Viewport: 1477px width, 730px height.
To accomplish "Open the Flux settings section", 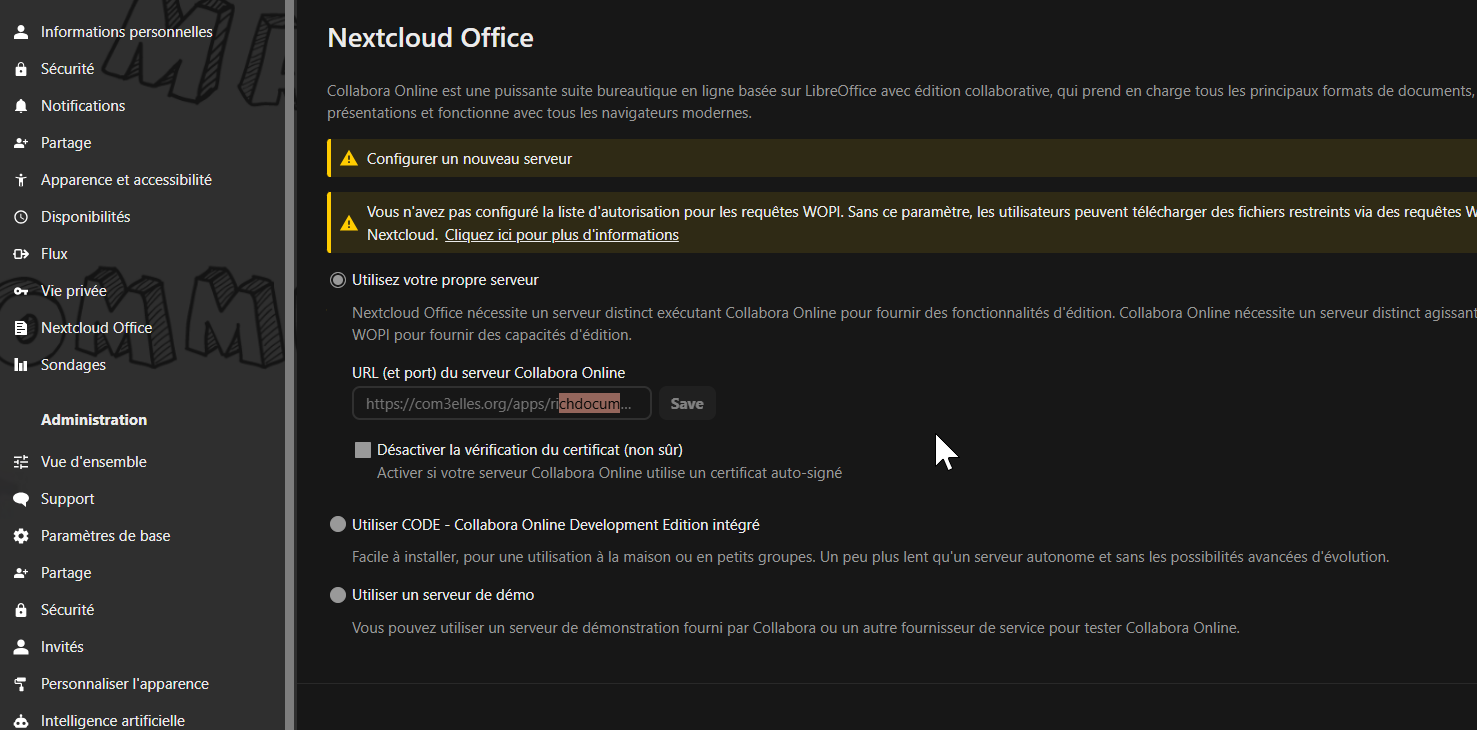I will click(54, 254).
